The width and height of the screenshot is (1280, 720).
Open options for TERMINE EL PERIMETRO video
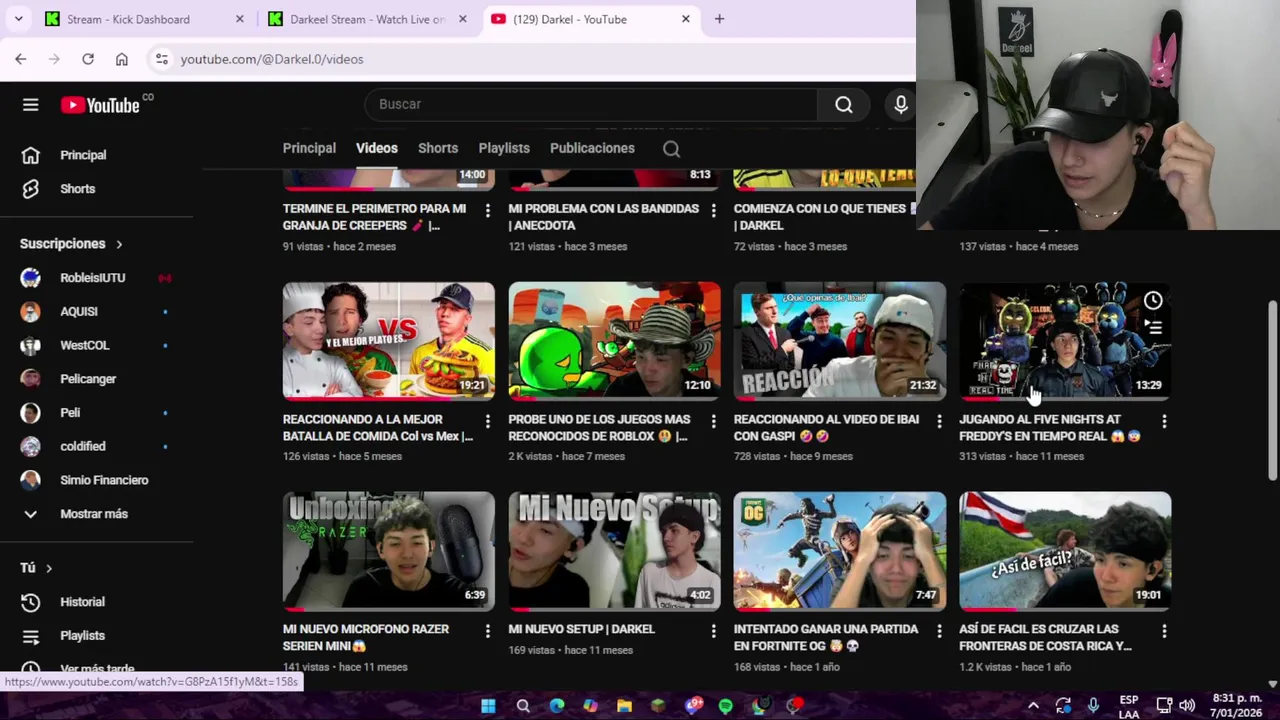pyautogui.click(x=487, y=210)
